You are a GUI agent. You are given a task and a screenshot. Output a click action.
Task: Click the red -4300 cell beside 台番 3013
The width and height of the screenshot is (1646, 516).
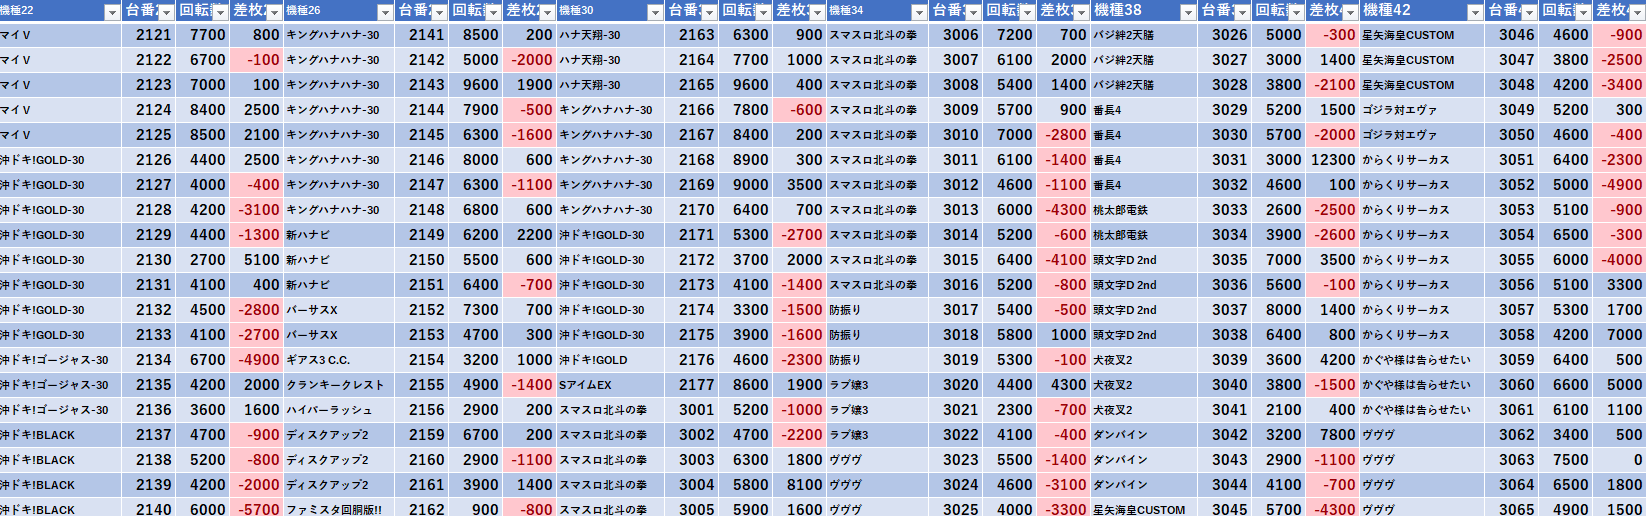tap(1064, 210)
